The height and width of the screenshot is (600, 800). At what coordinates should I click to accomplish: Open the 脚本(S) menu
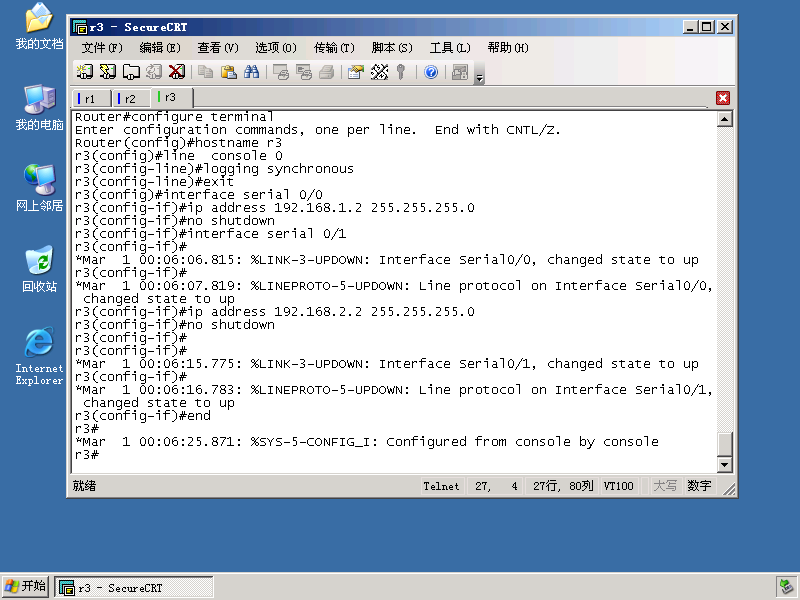[x=392, y=48]
